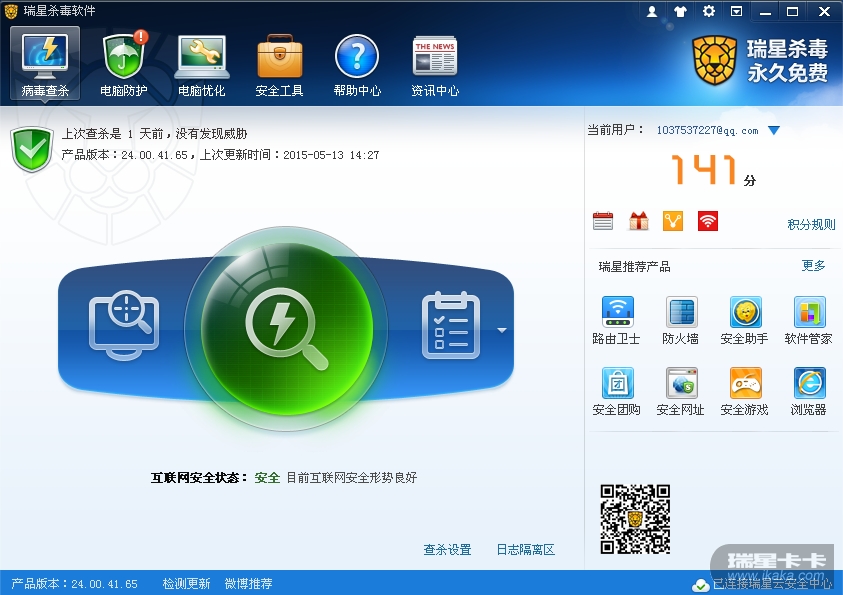Open the 病毒查杀 virus scan tab
Image resolution: width=843 pixels, height=595 pixels.
pyautogui.click(x=45, y=63)
